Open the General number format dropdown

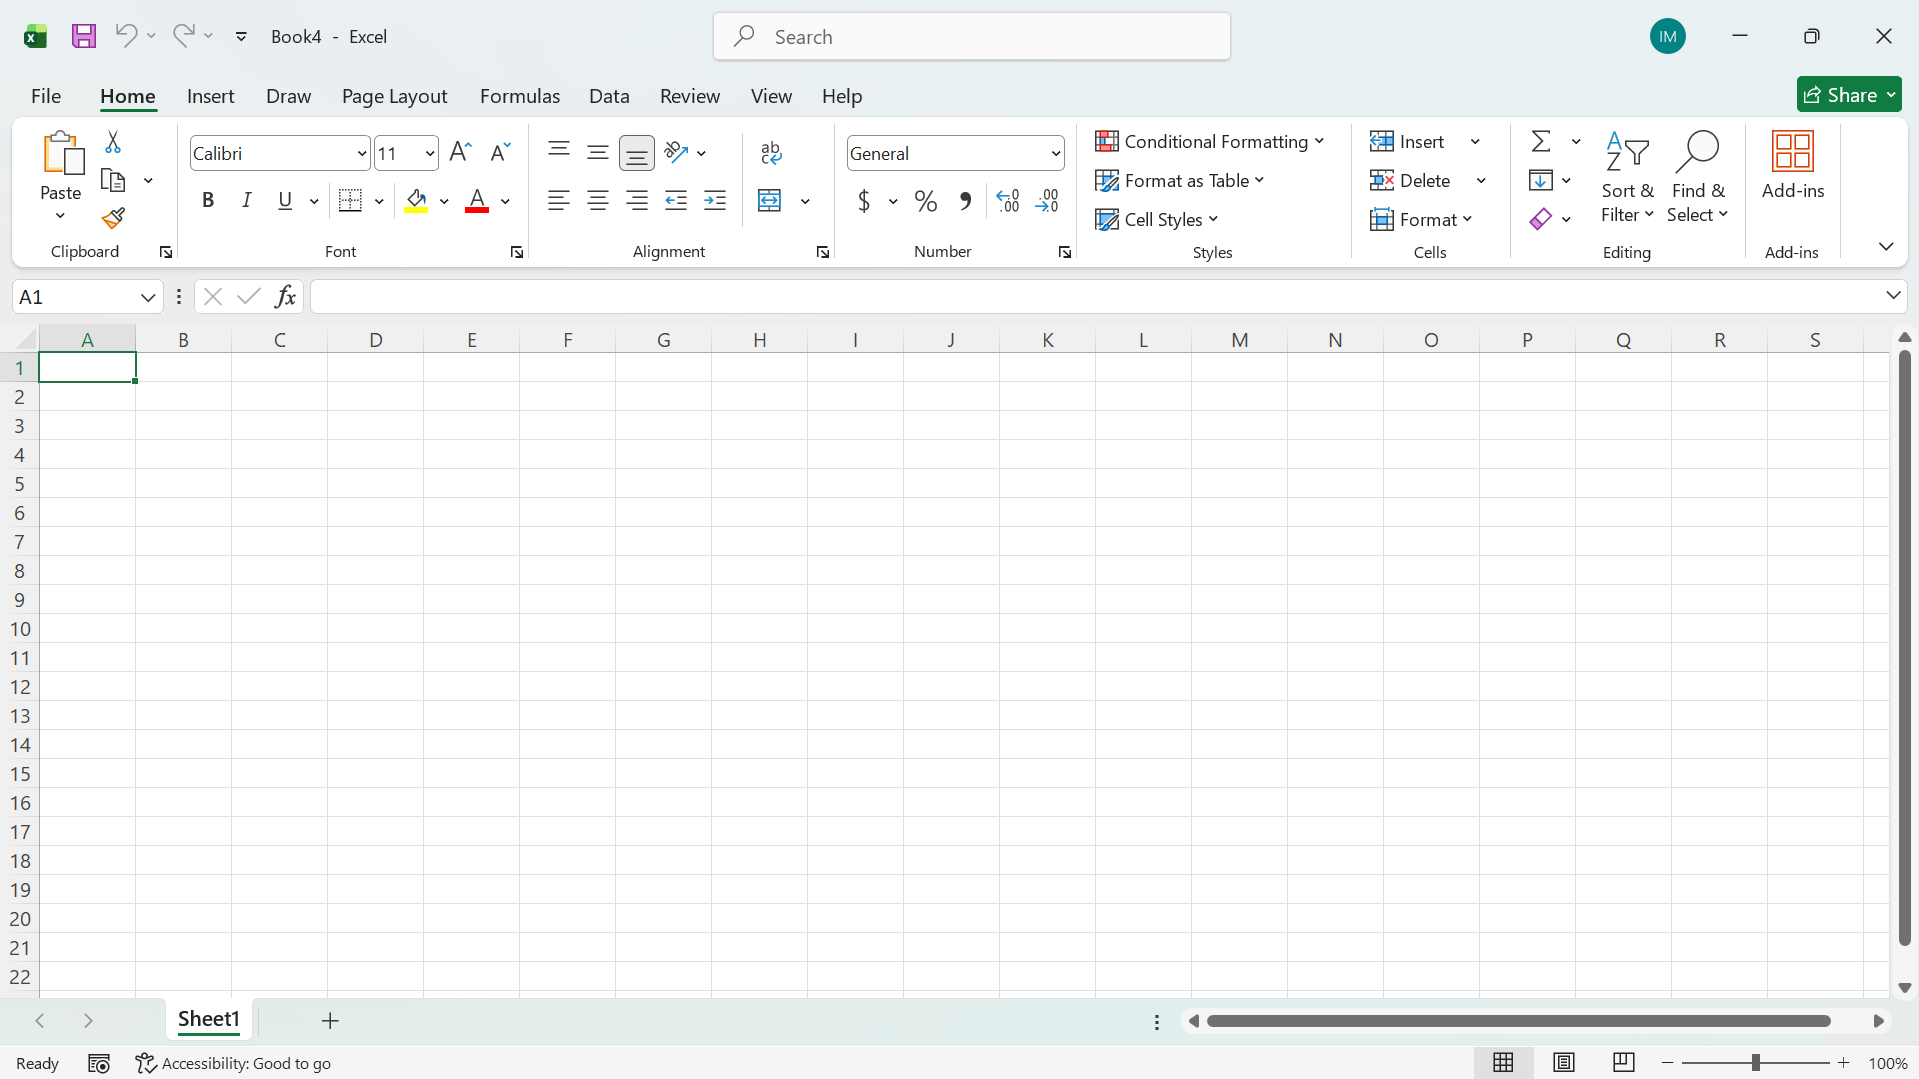(1055, 153)
